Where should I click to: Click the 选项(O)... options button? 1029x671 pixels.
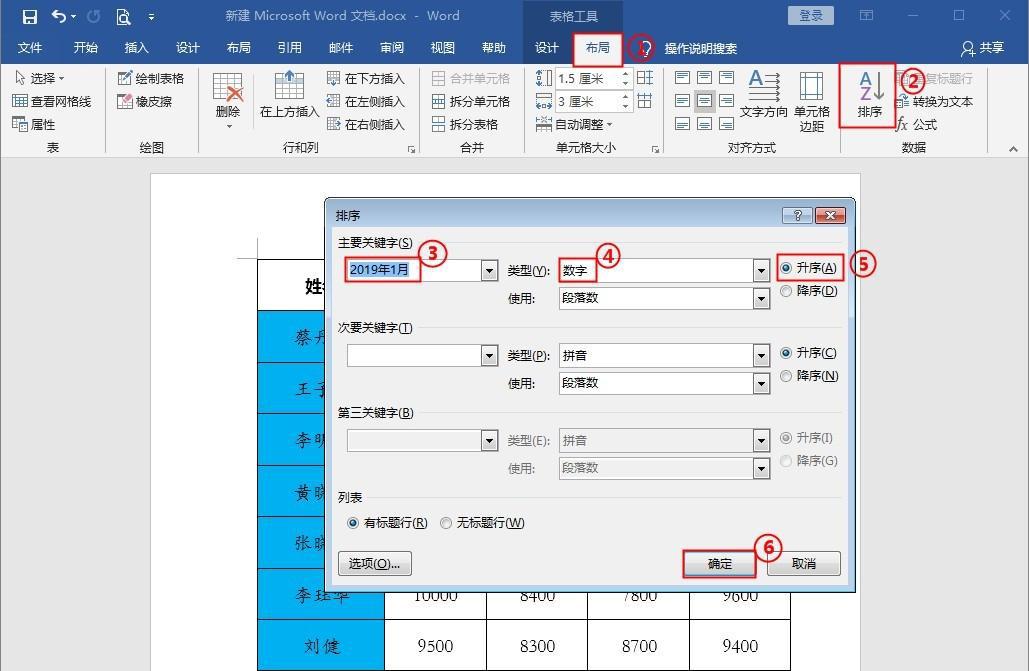tap(375, 563)
